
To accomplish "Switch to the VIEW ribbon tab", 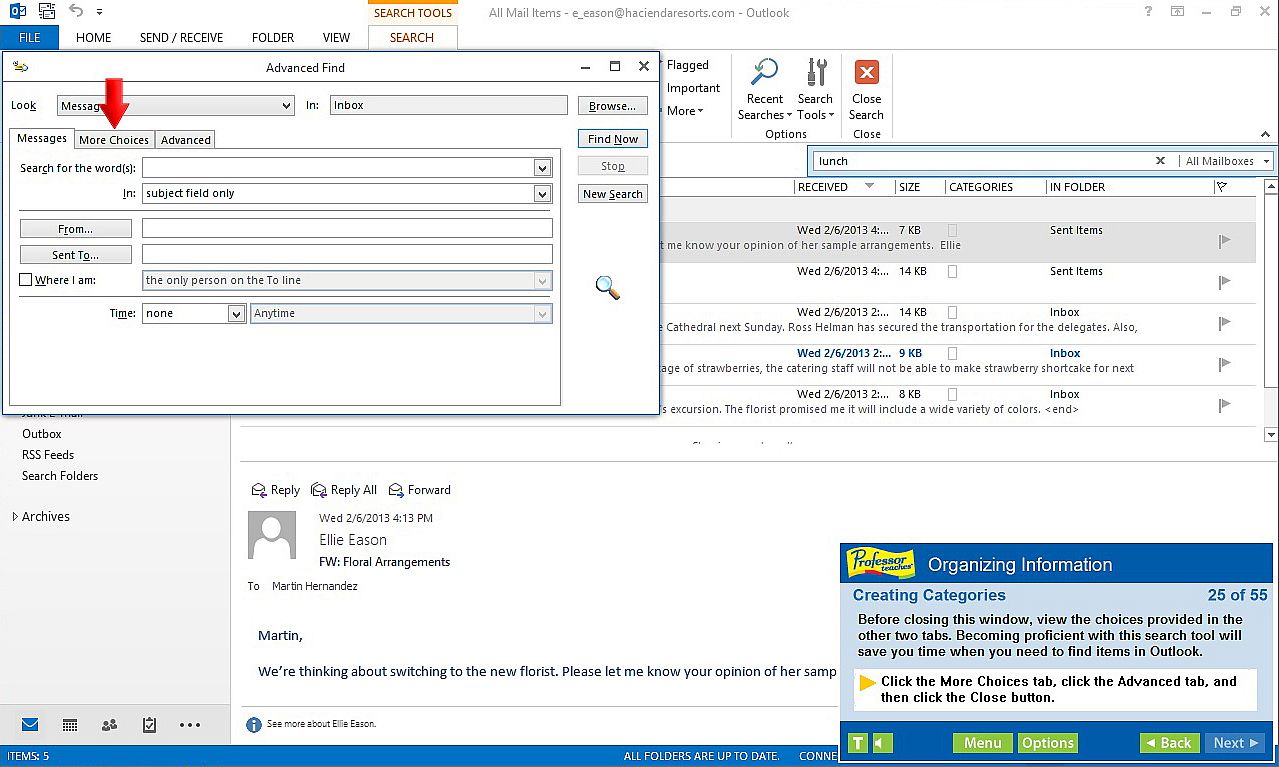I will (336, 38).
